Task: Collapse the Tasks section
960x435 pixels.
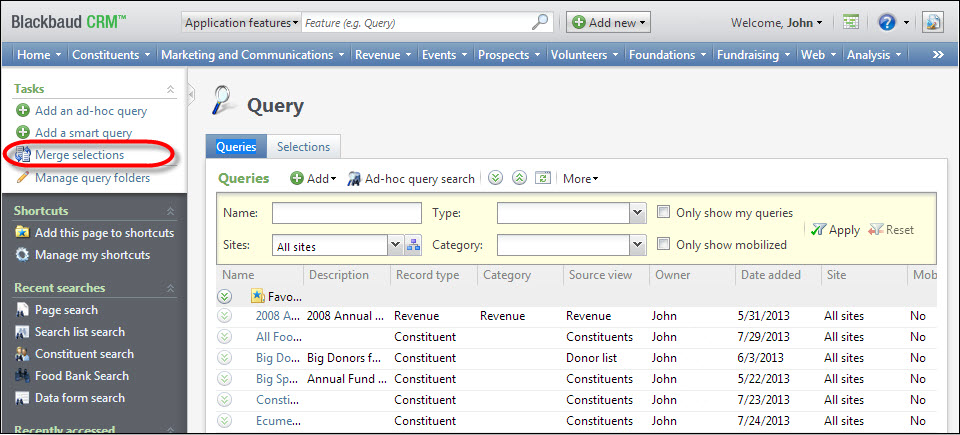Action: [170, 89]
